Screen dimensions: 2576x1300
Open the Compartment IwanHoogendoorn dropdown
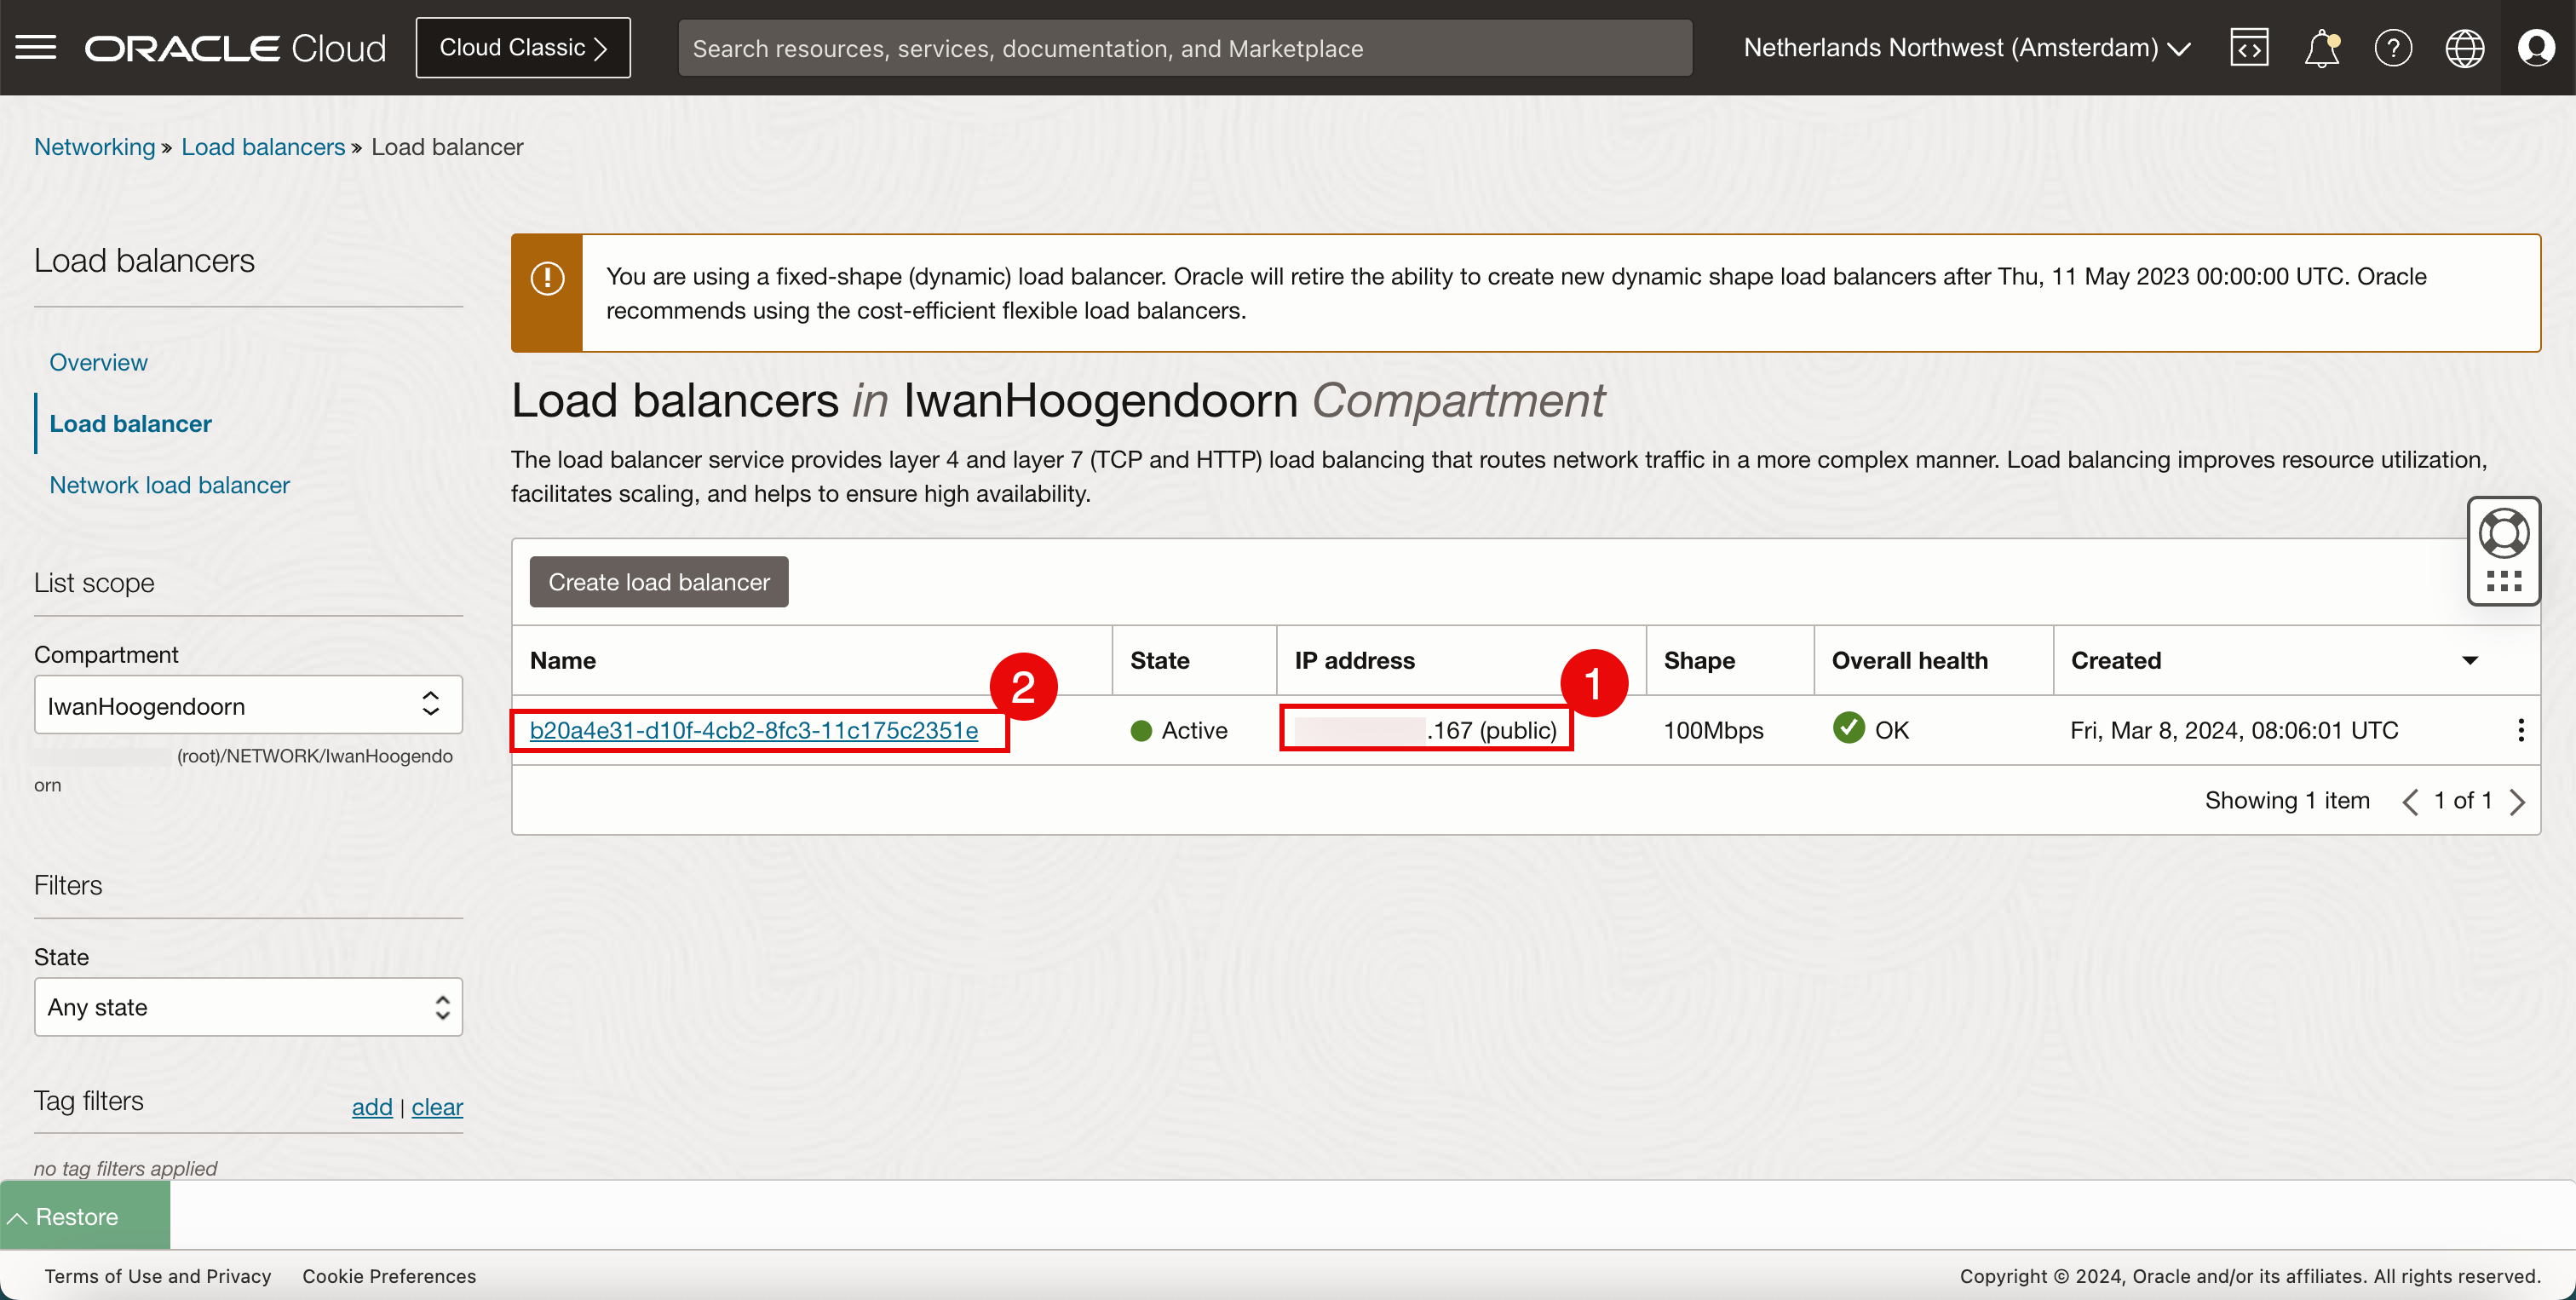click(248, 705)
